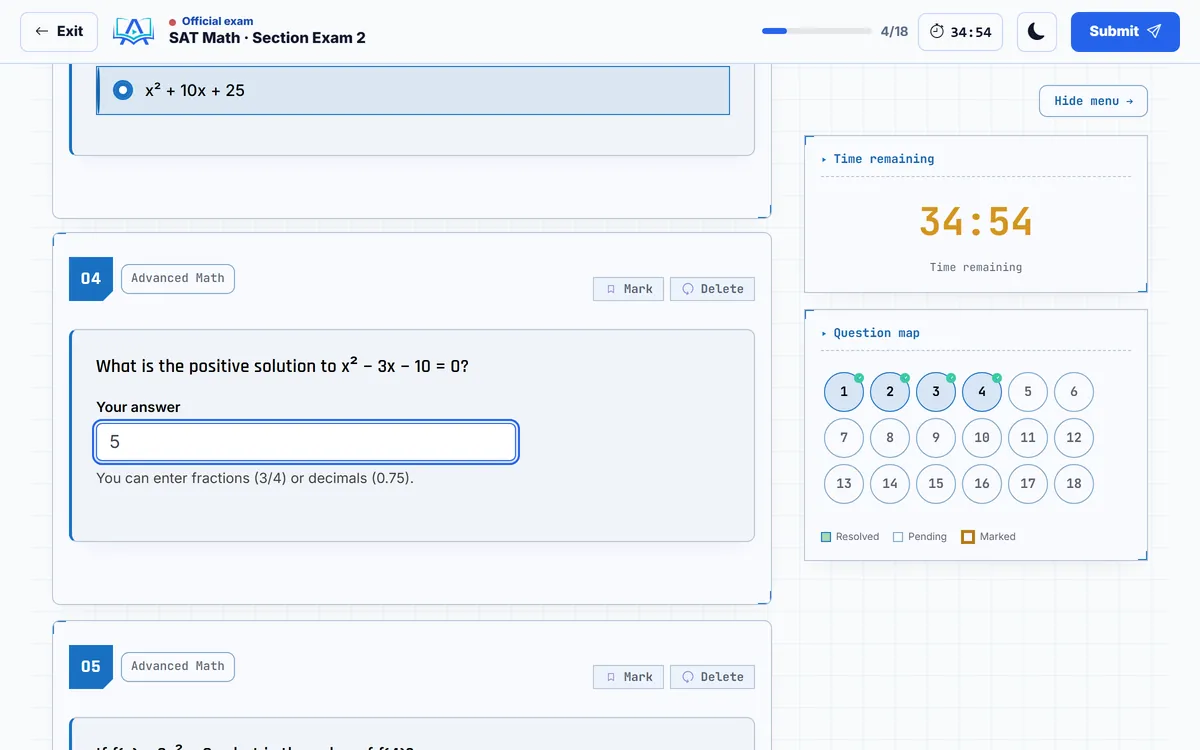Go to question 3 in question map
Screen dimensions: 1200x750
click(x=936, y=392)
